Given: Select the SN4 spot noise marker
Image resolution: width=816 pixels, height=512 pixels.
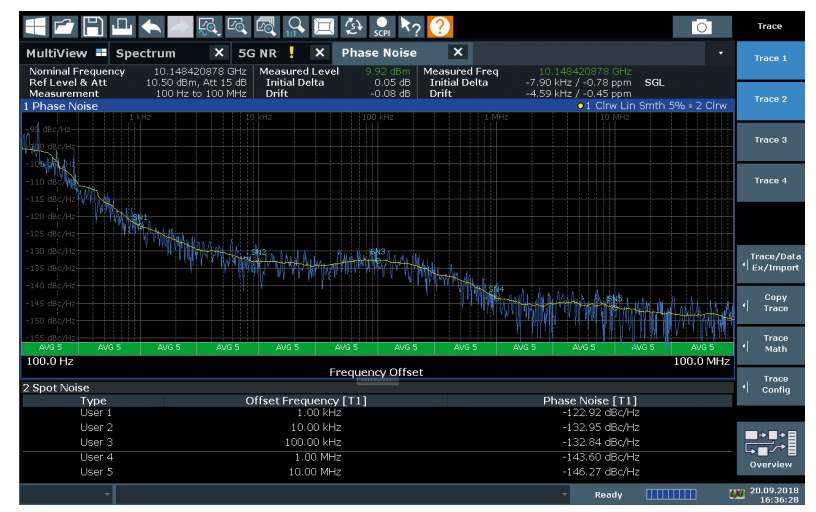Looking at the screenshot, I should (496, 289).
